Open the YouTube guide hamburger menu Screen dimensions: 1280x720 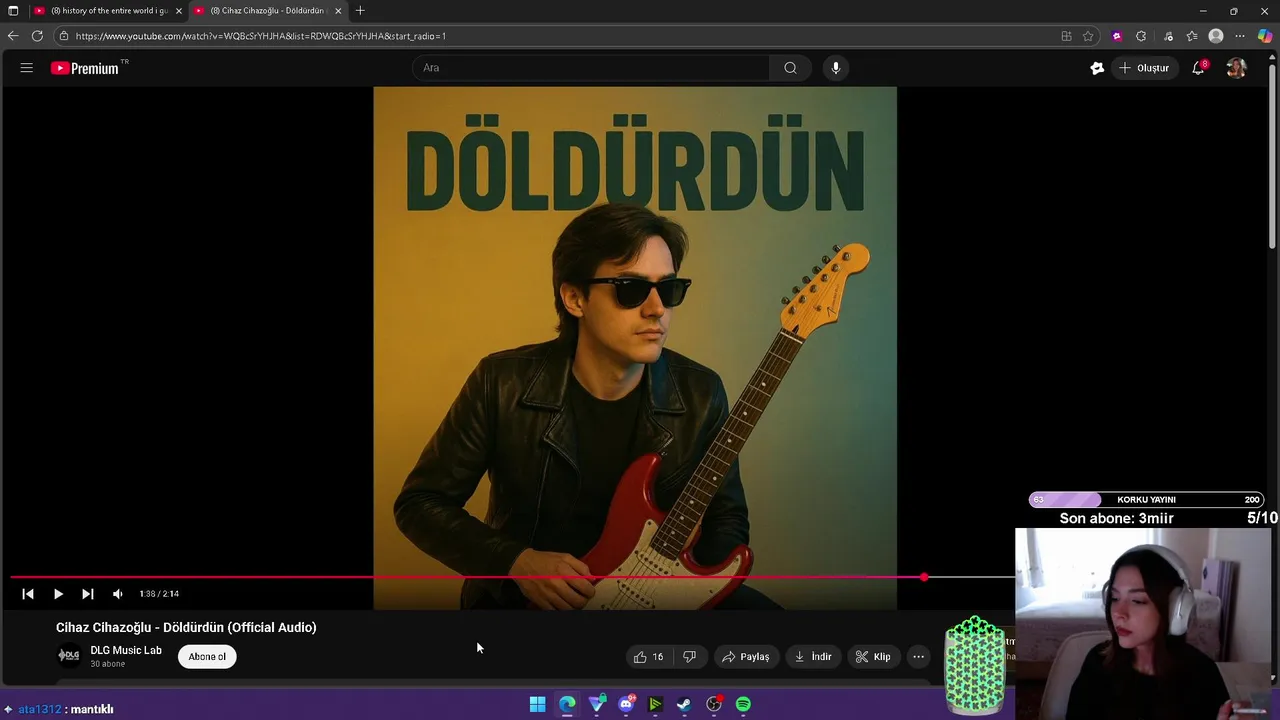click(x=27, y=68)
